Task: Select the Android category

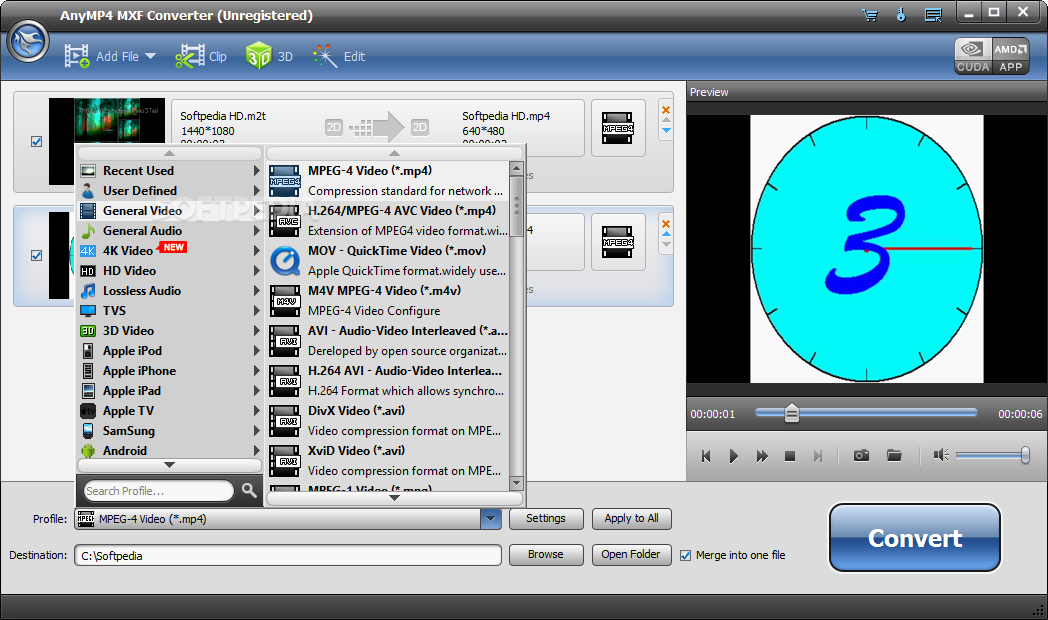Action: point(170,451)
